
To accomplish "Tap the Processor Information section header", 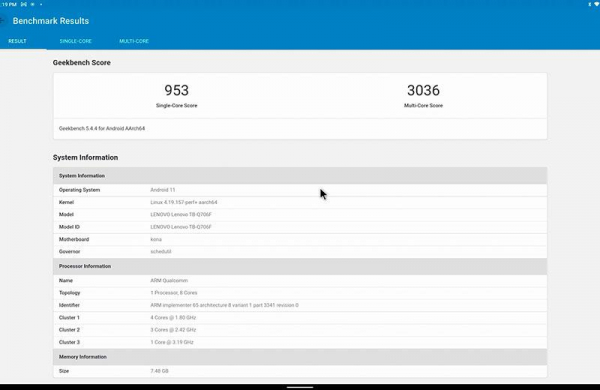I will (300, 266).
